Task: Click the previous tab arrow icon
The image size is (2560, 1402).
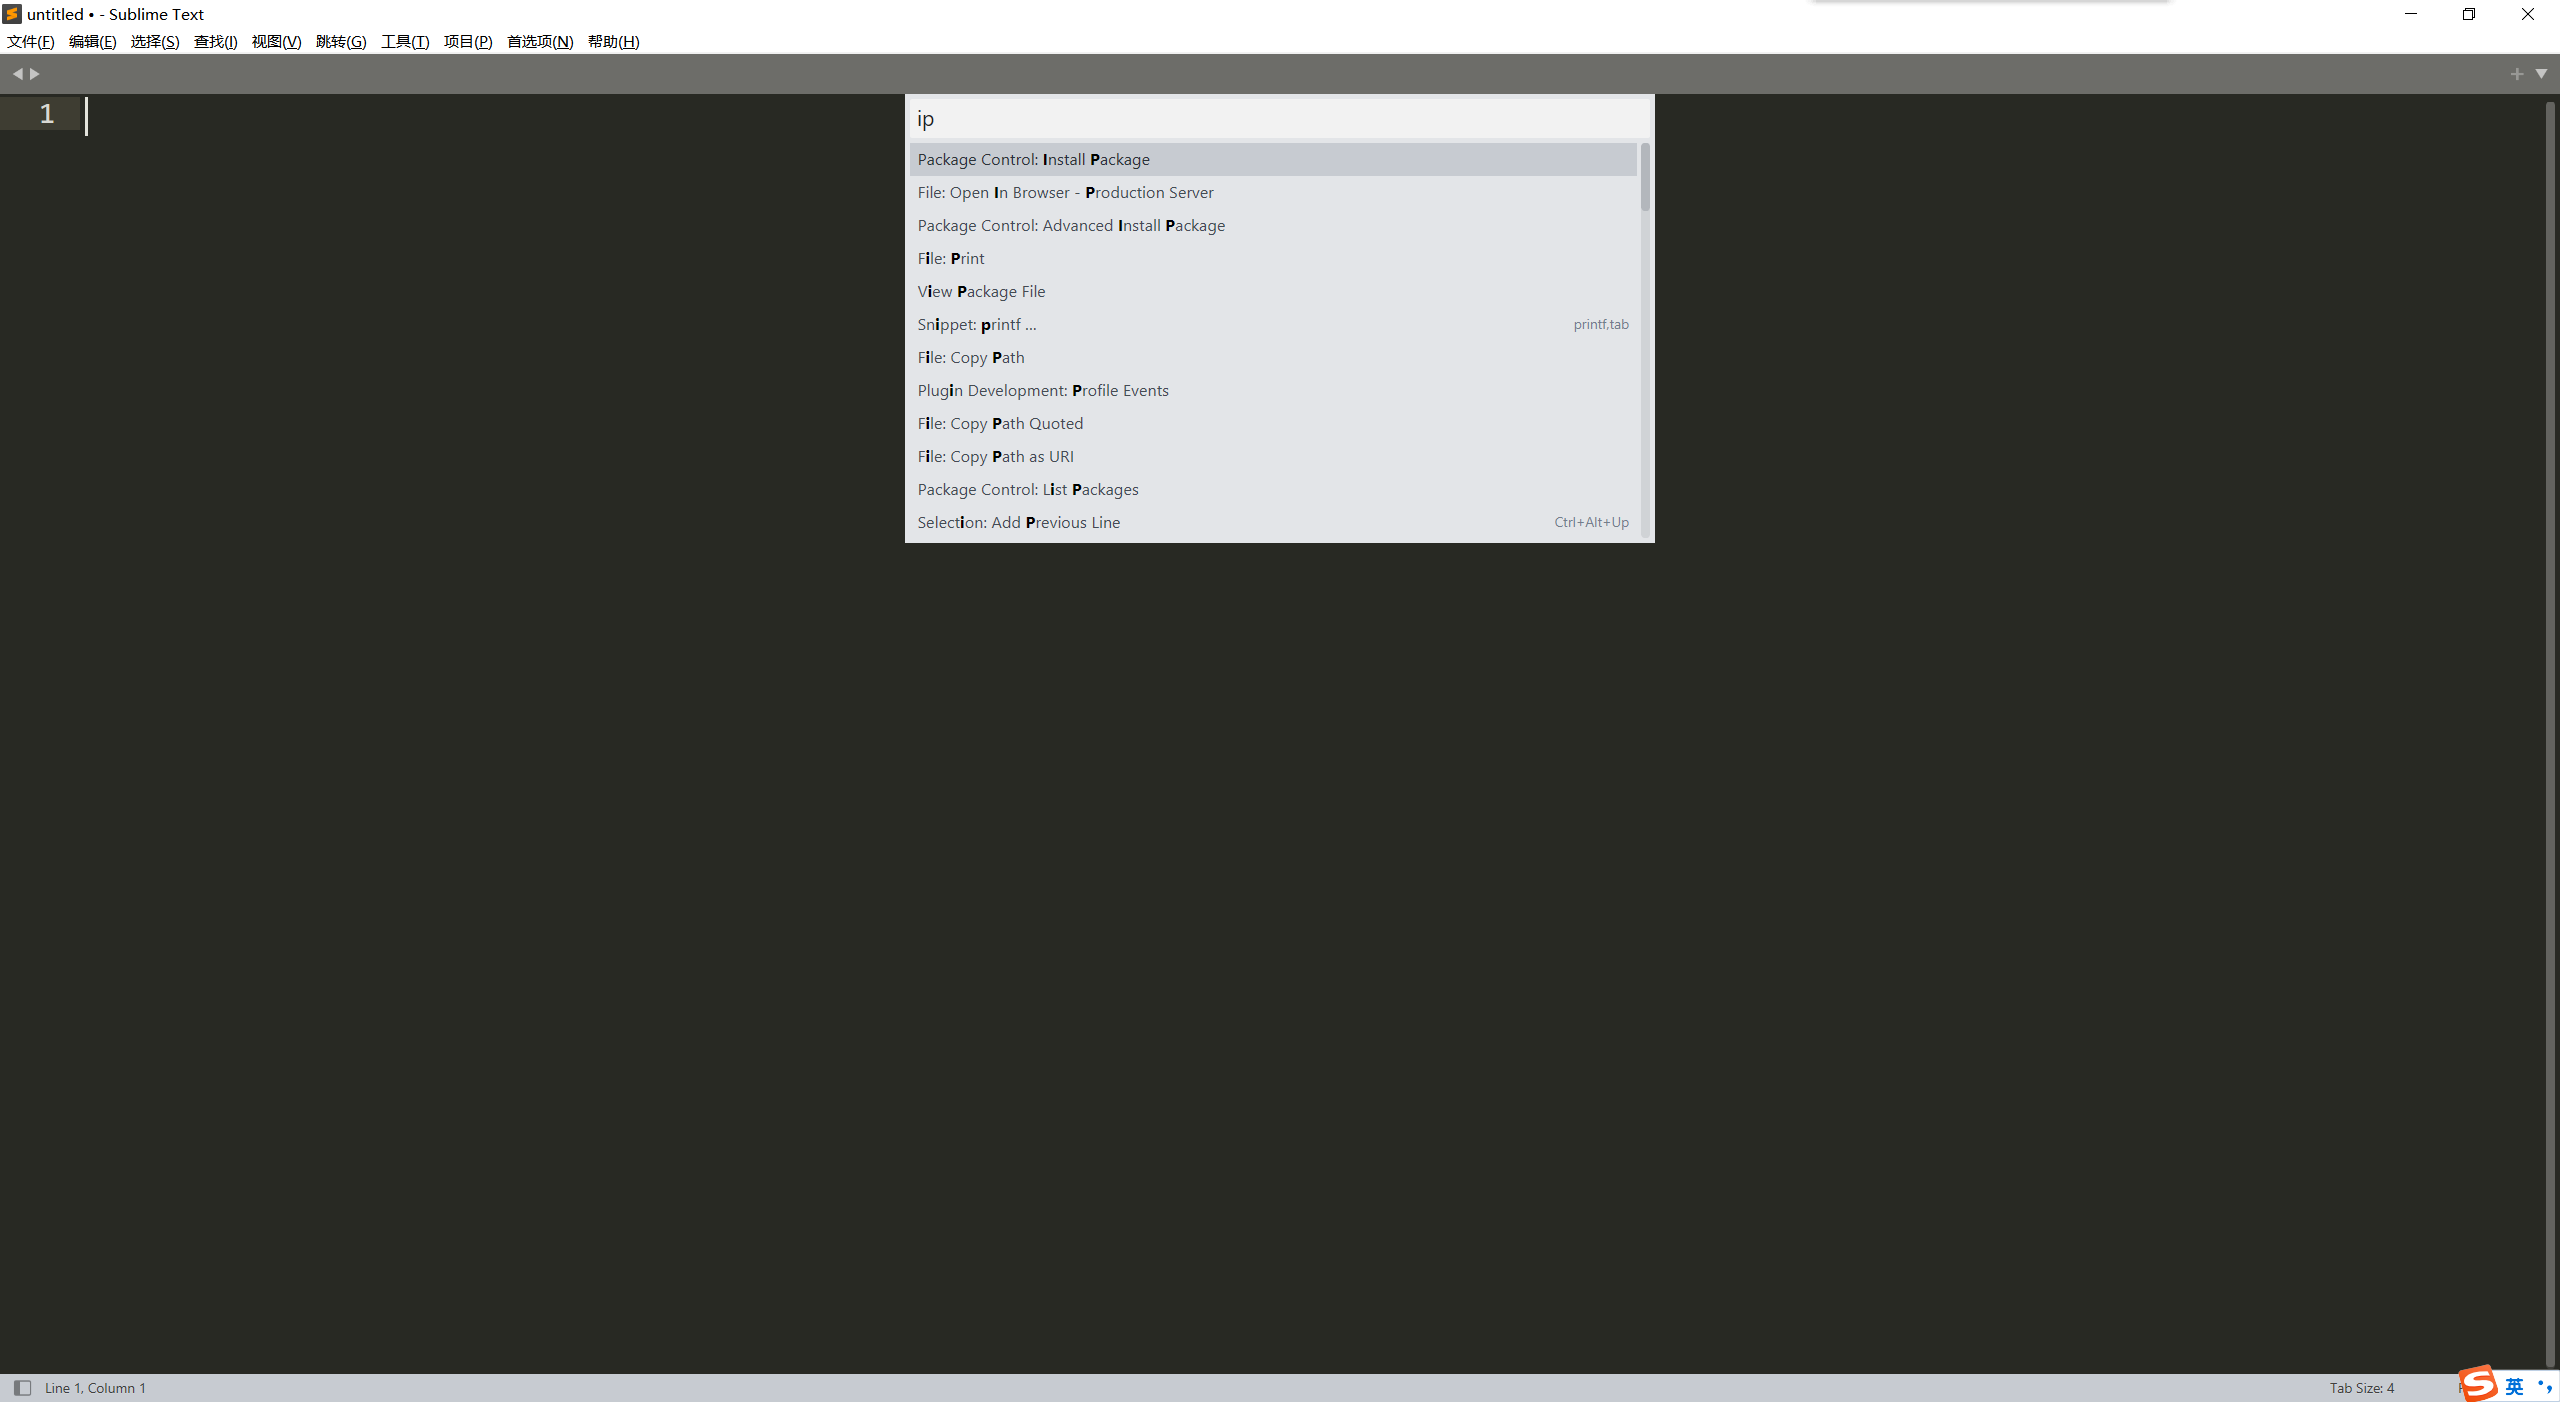Action: point(19,73)
